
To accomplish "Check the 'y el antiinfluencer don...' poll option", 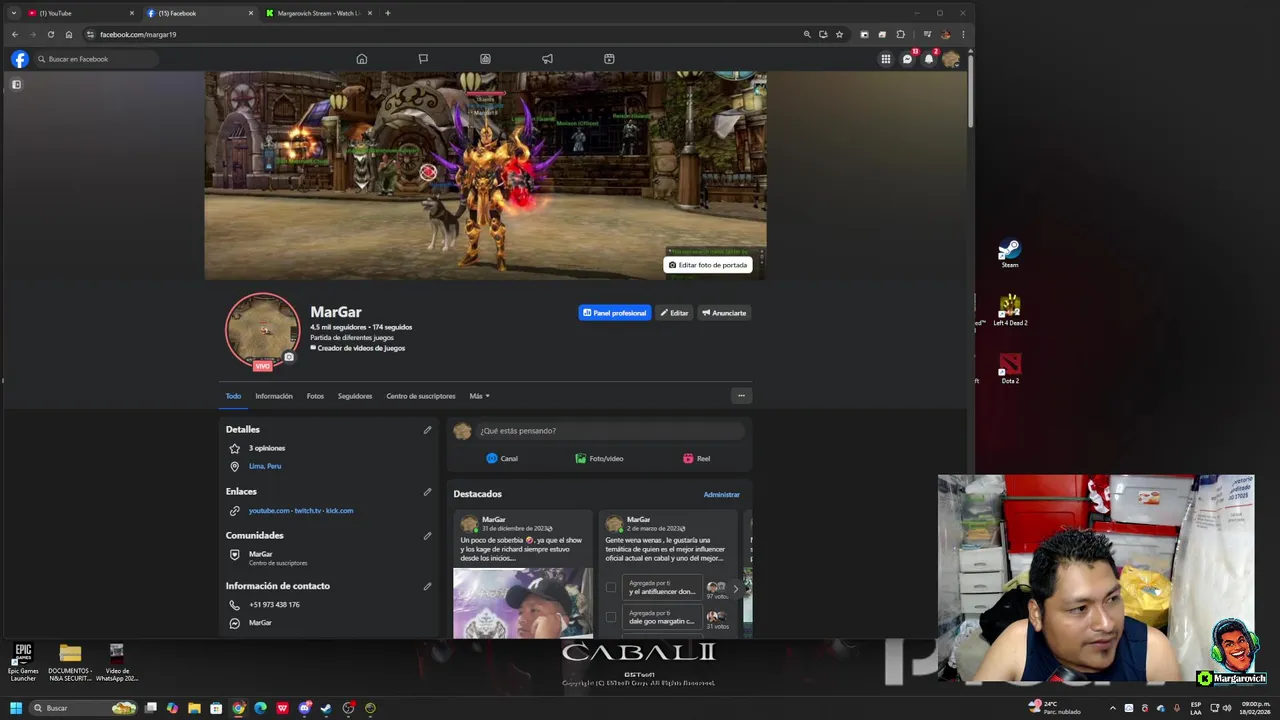I will (611, 588).
